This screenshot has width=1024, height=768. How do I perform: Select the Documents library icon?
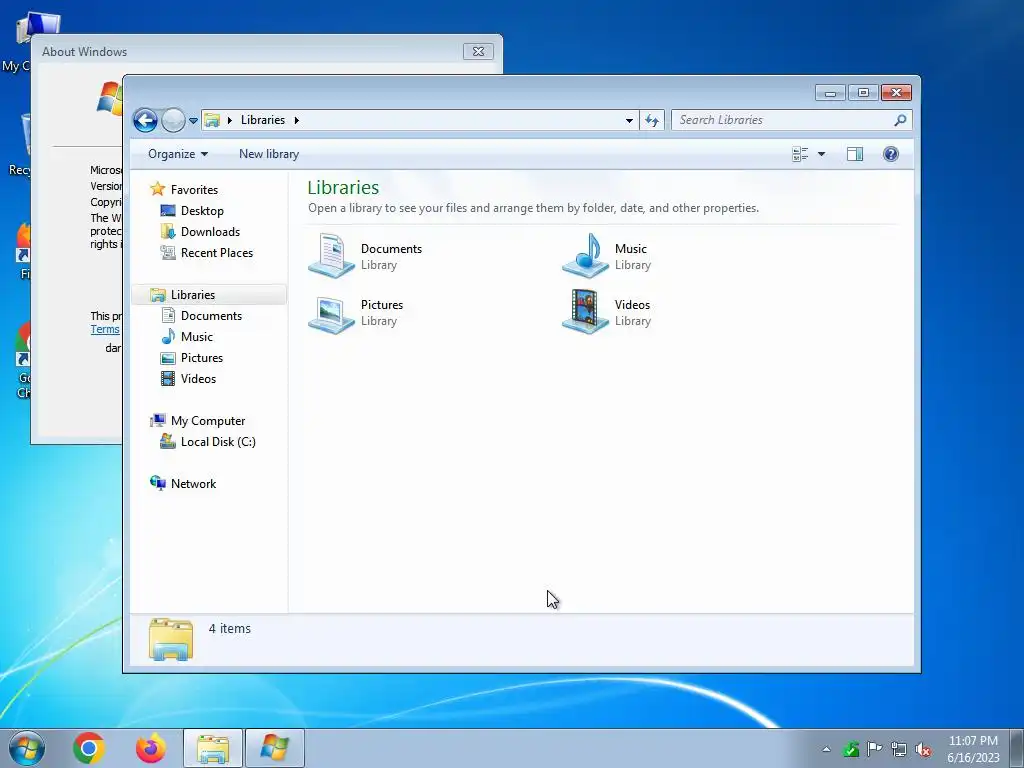(x=332, y=256)
